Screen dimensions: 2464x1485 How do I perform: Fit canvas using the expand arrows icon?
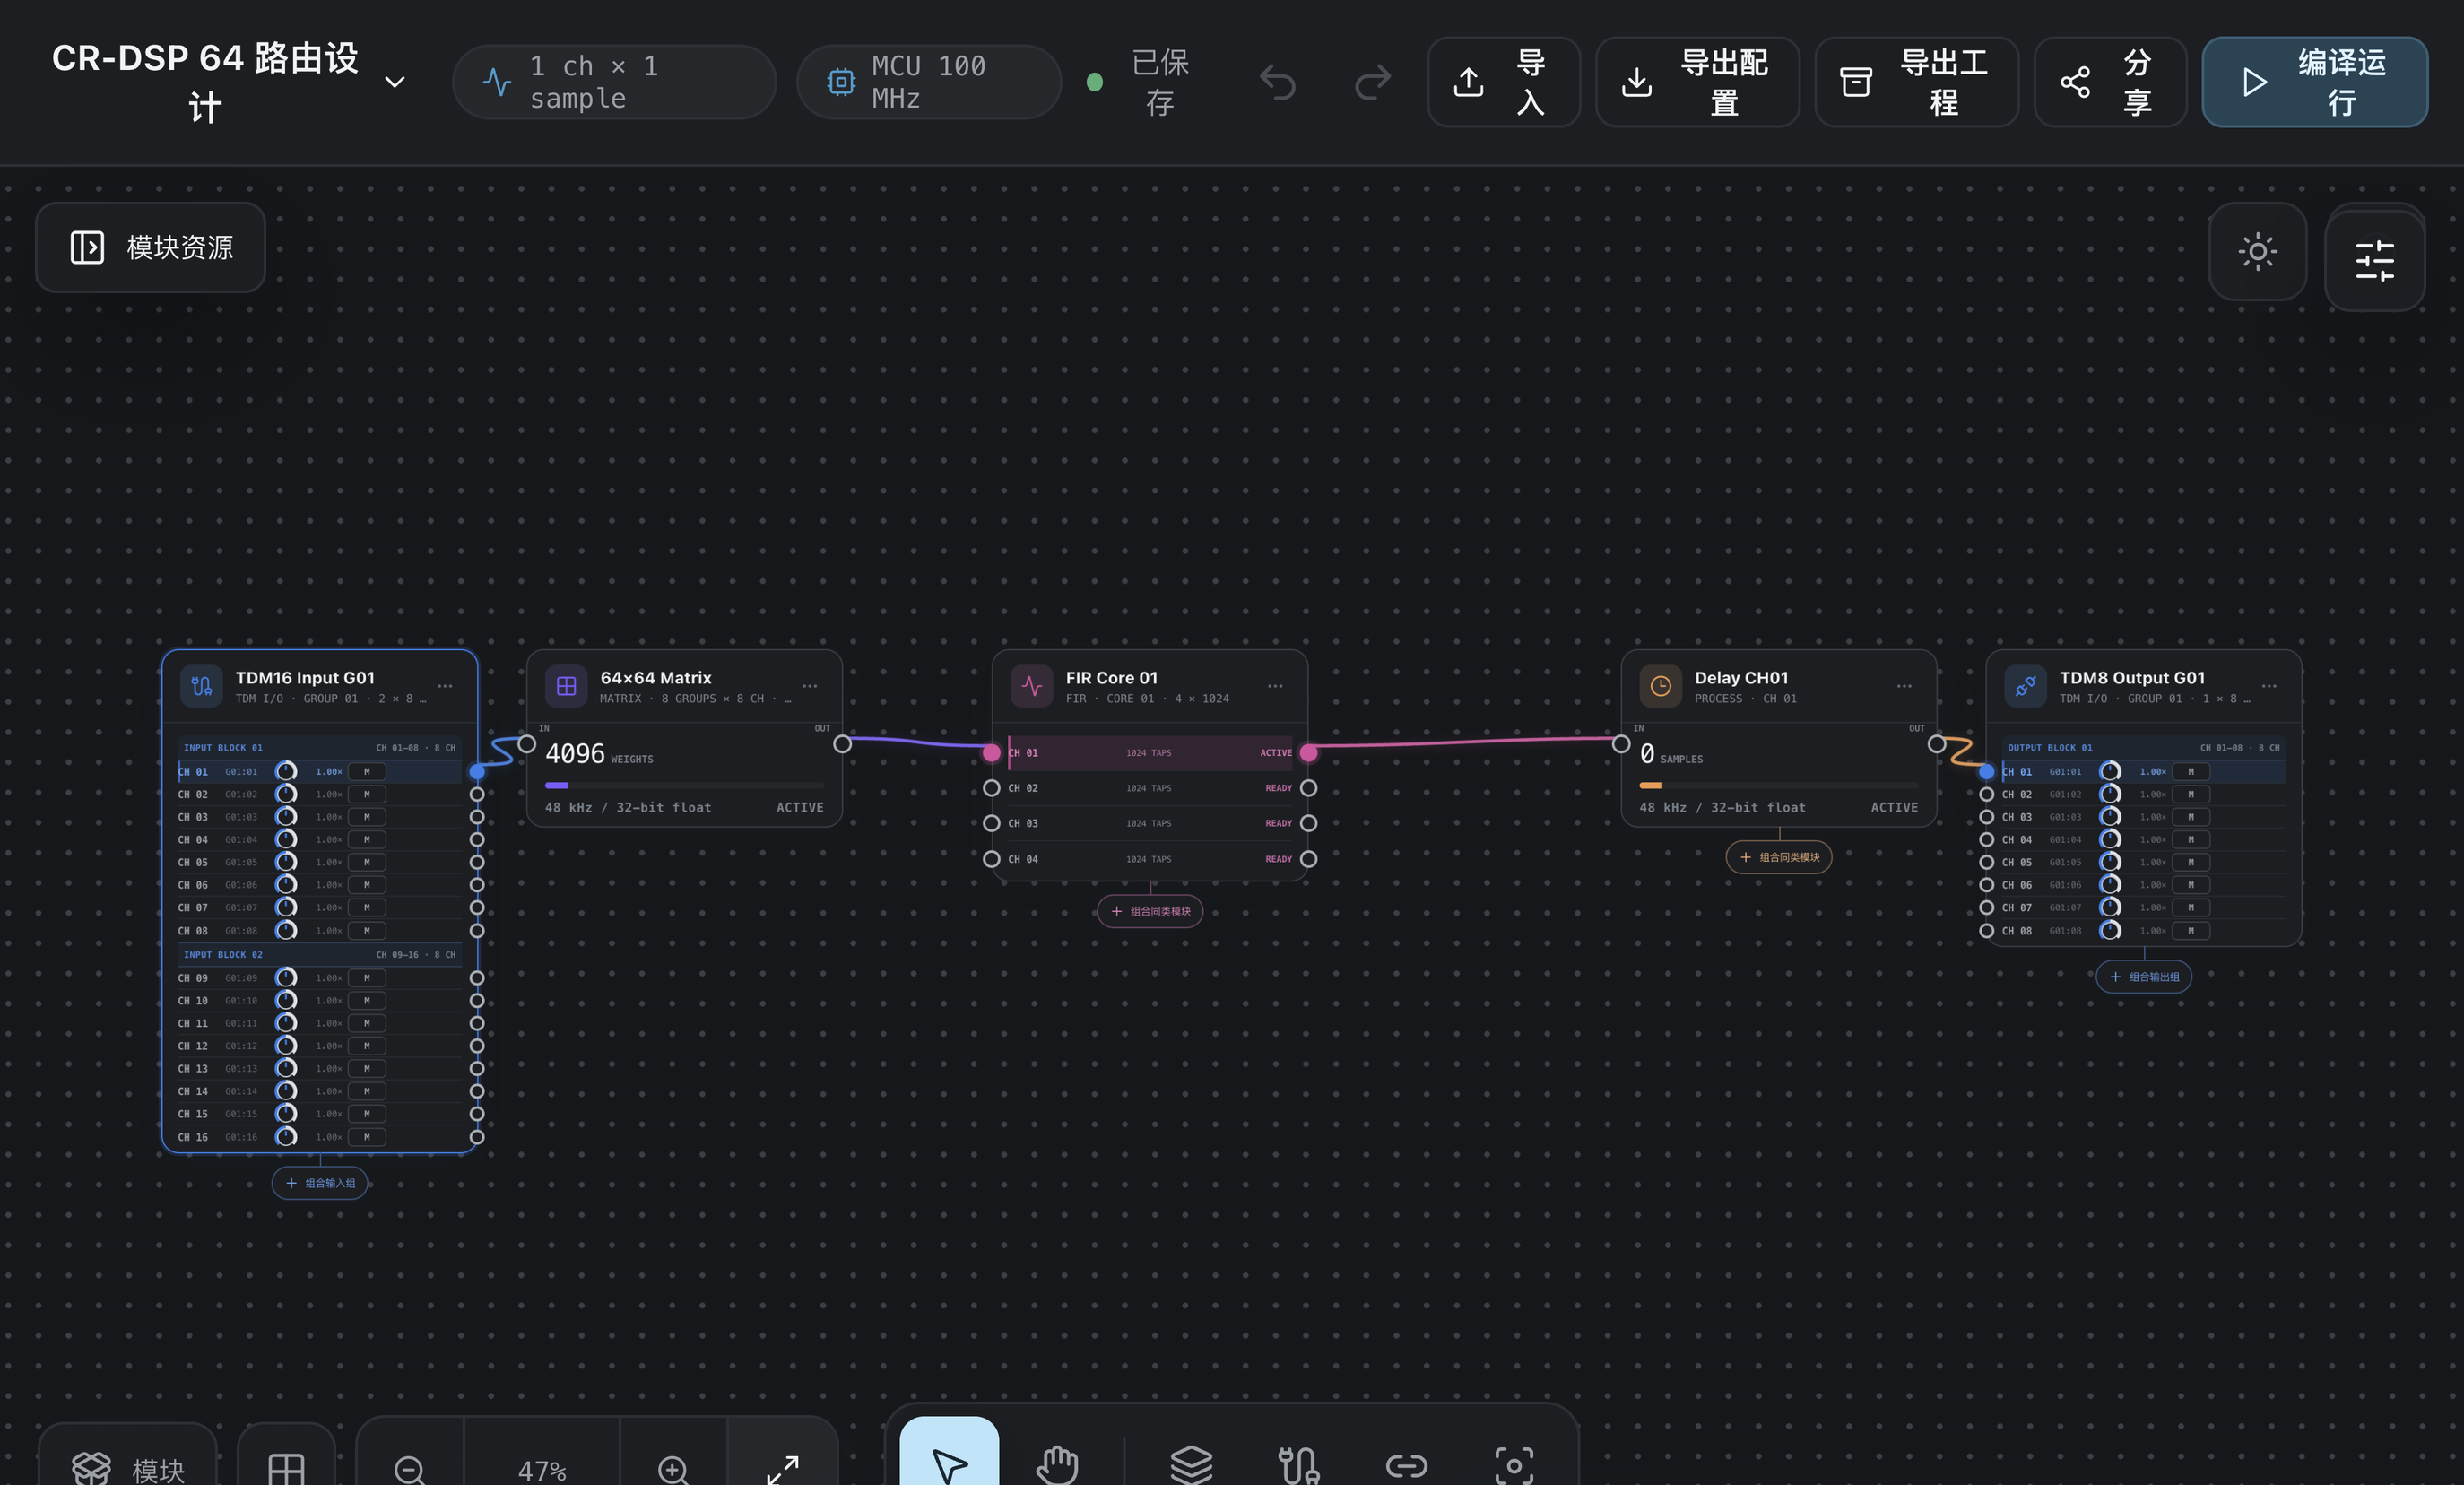pyautogui.click(x=782, y=1468)
